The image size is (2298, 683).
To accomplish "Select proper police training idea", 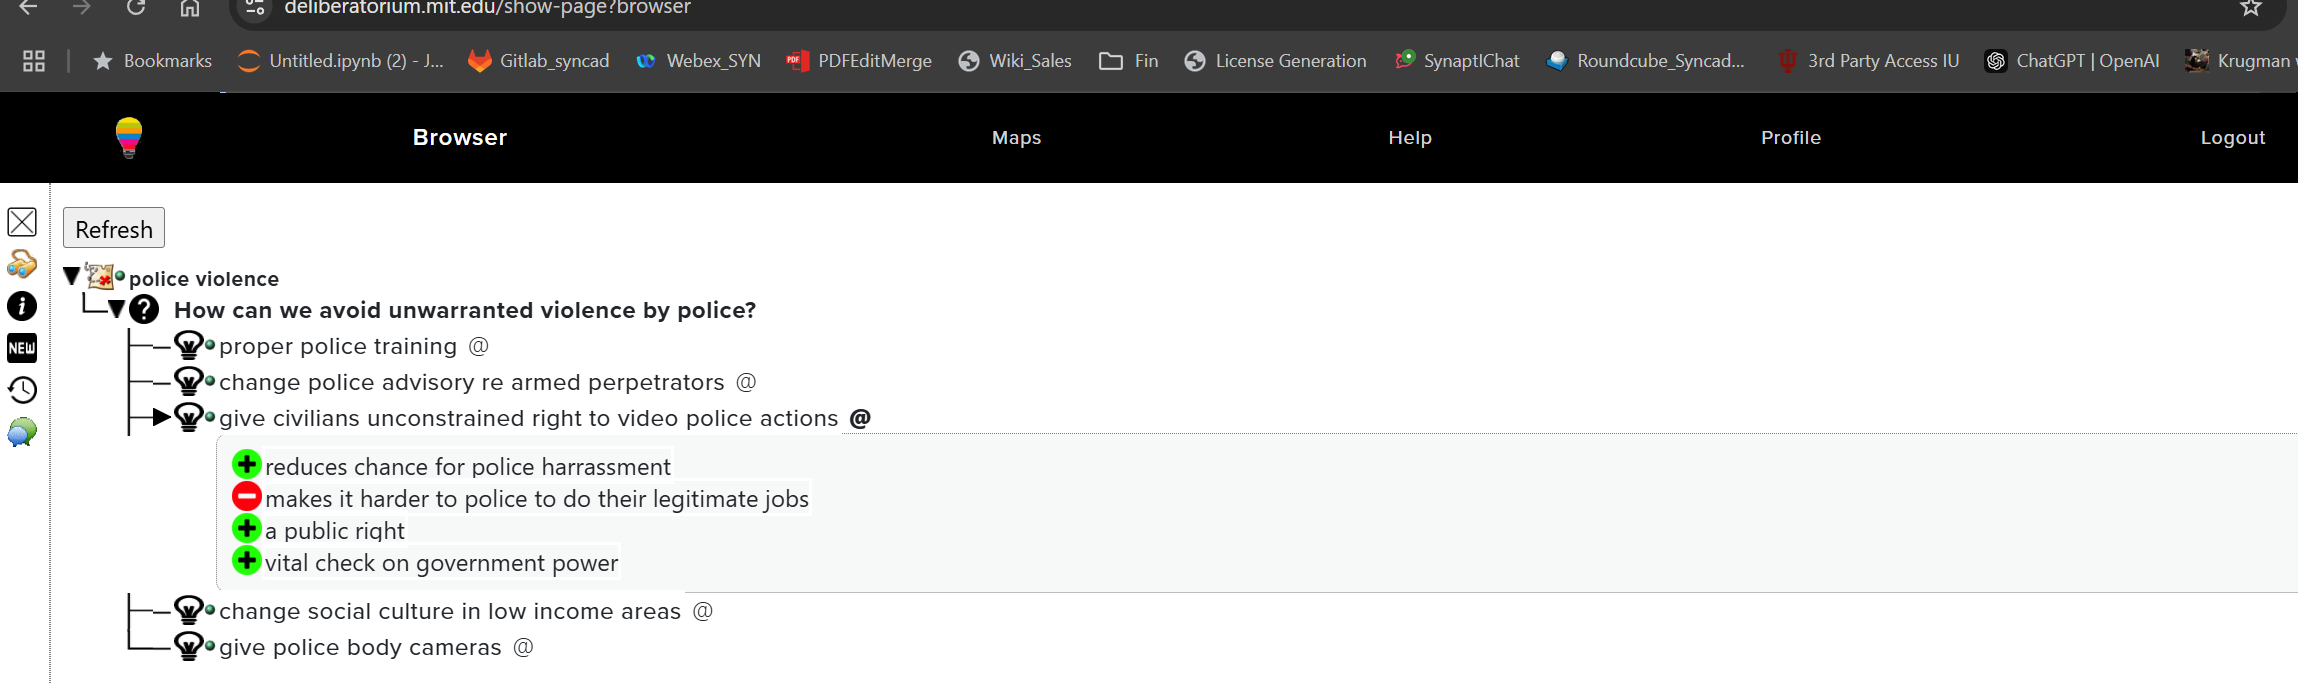I will (338, 346).
